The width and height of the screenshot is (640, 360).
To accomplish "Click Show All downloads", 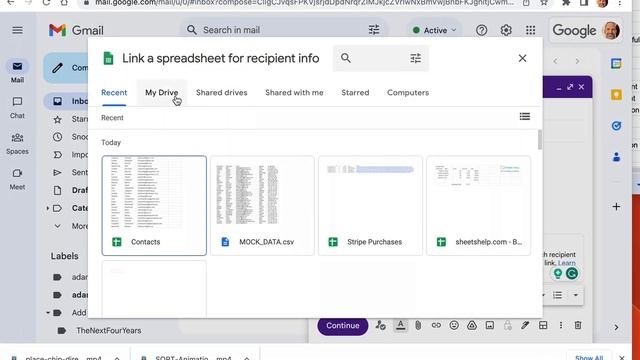I will 589,358.
